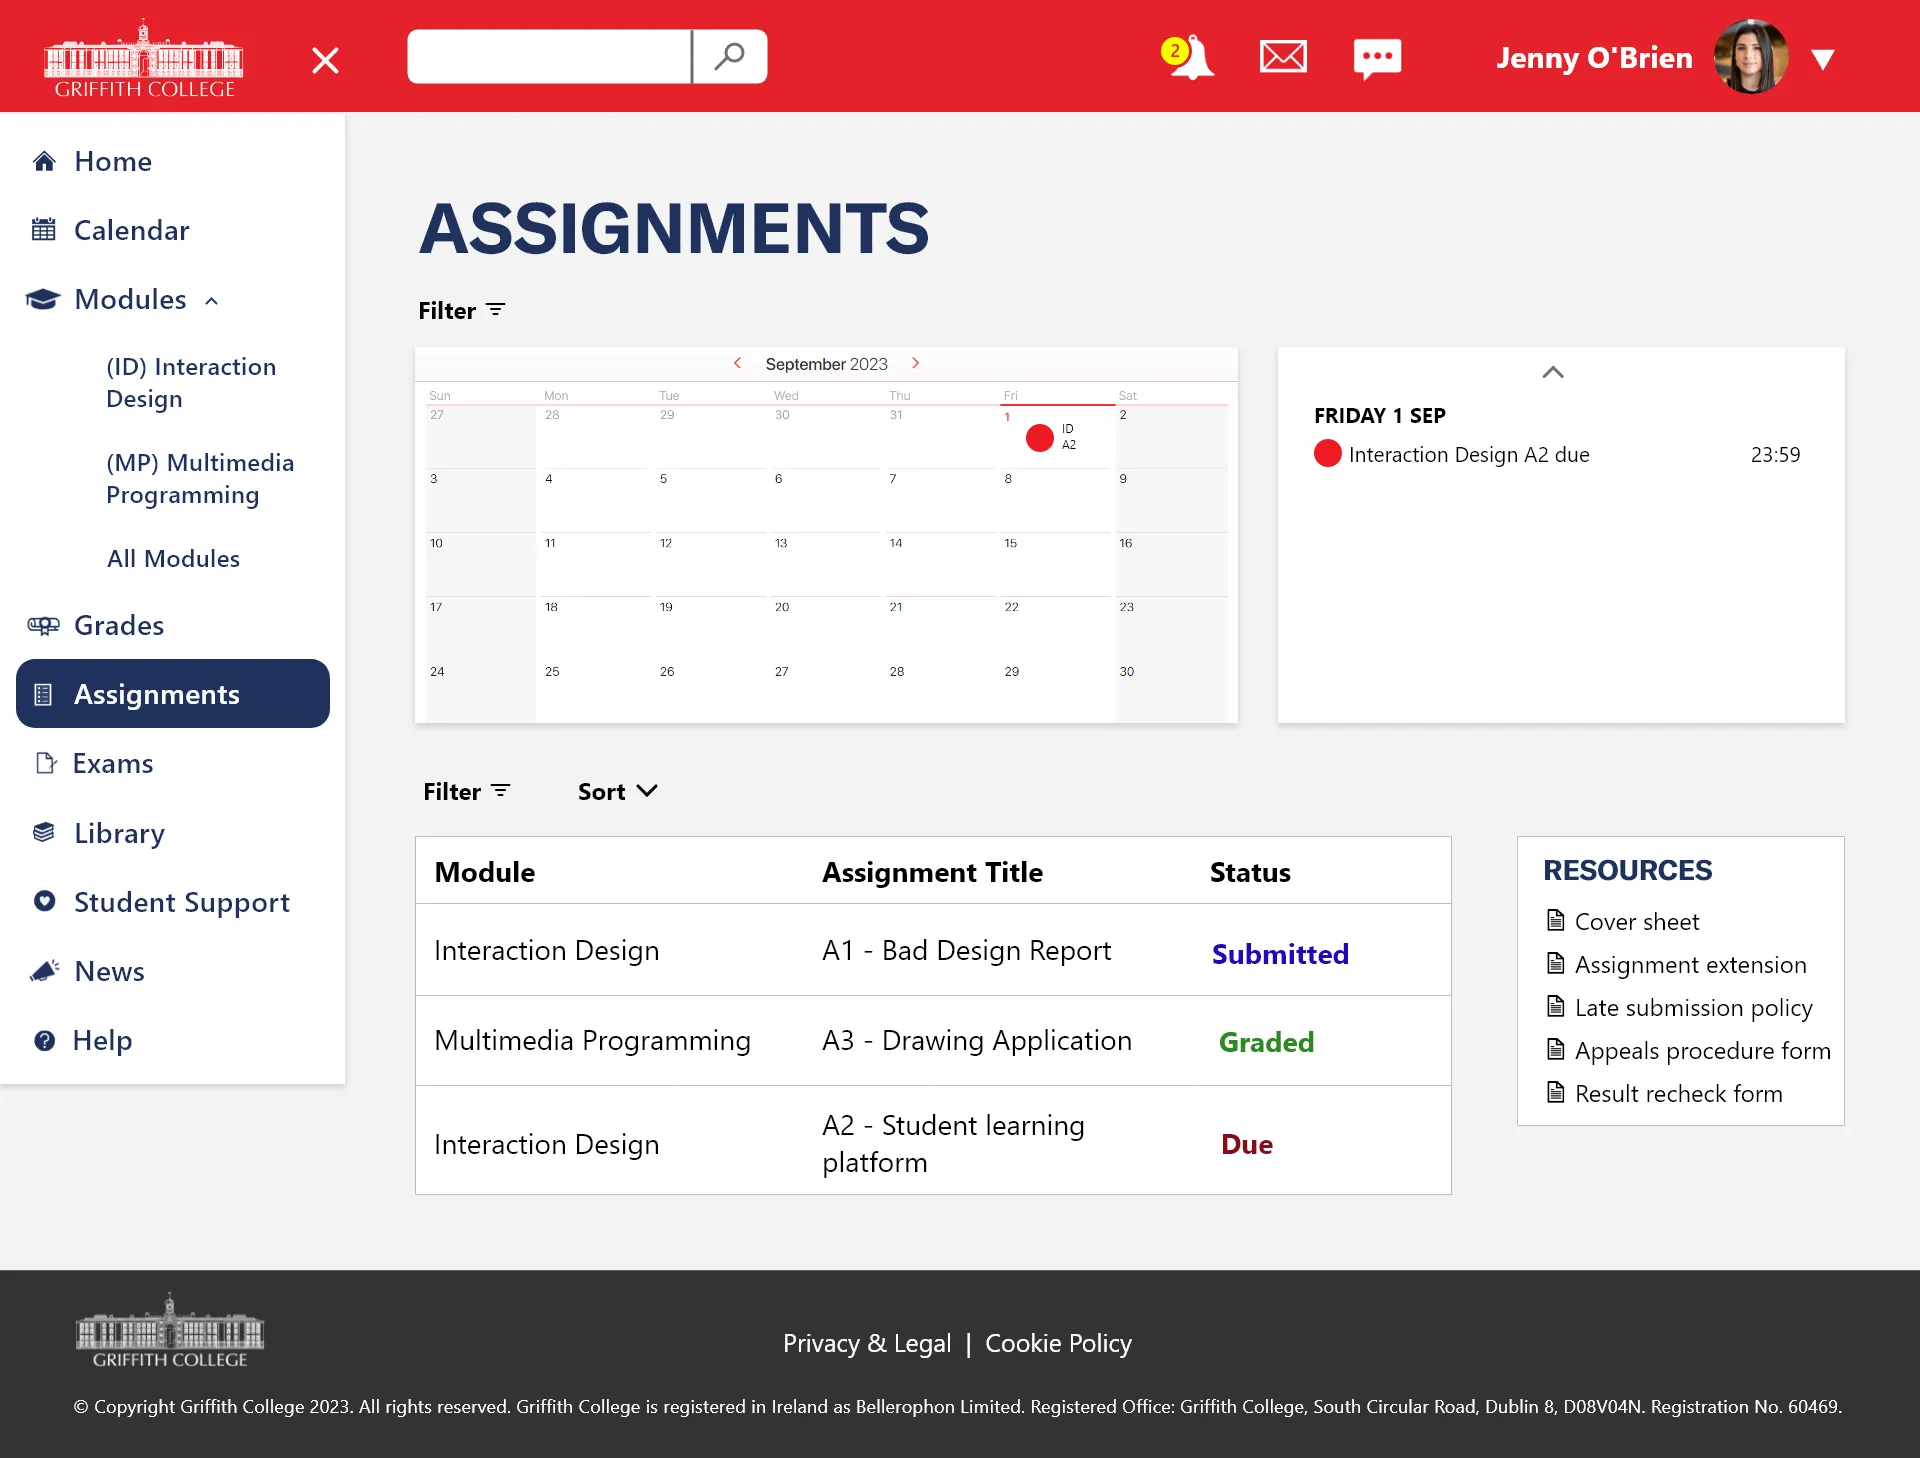This screenshot has width=1920, height=1458.
Task: Open the Sort dropdown
Action: (x=617, y=792)
